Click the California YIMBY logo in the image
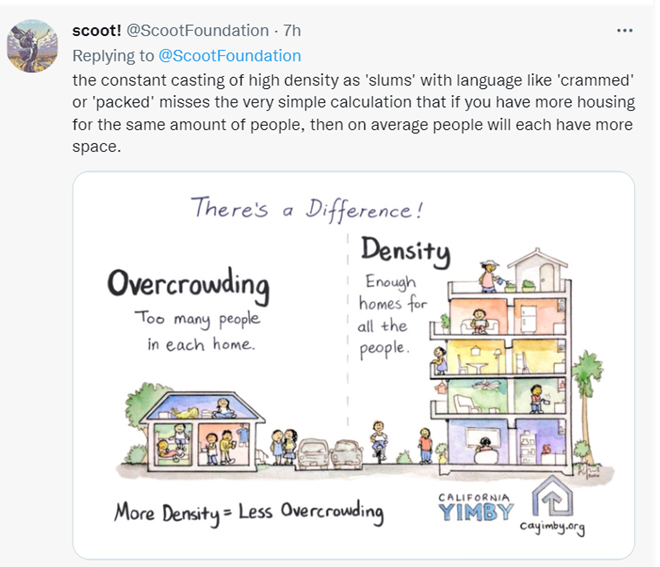 [x=477, y=507]
